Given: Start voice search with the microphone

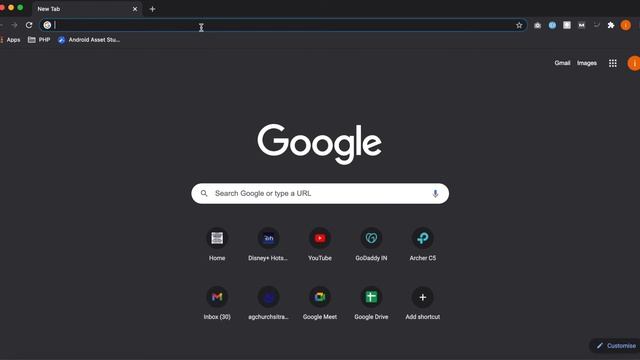Looking at the screenshot, I should 435,193.
